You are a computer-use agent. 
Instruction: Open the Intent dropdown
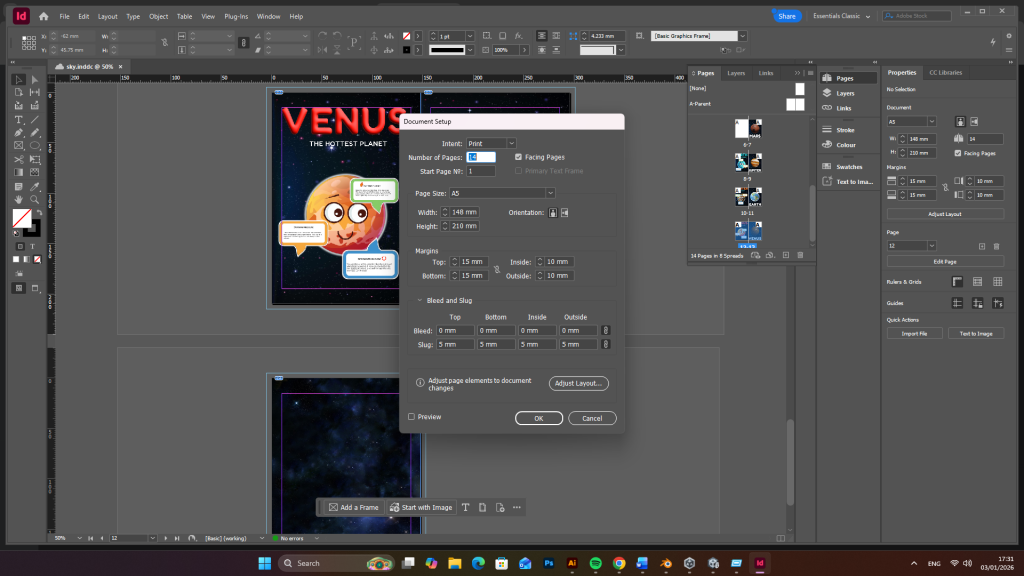pos(491,144)
